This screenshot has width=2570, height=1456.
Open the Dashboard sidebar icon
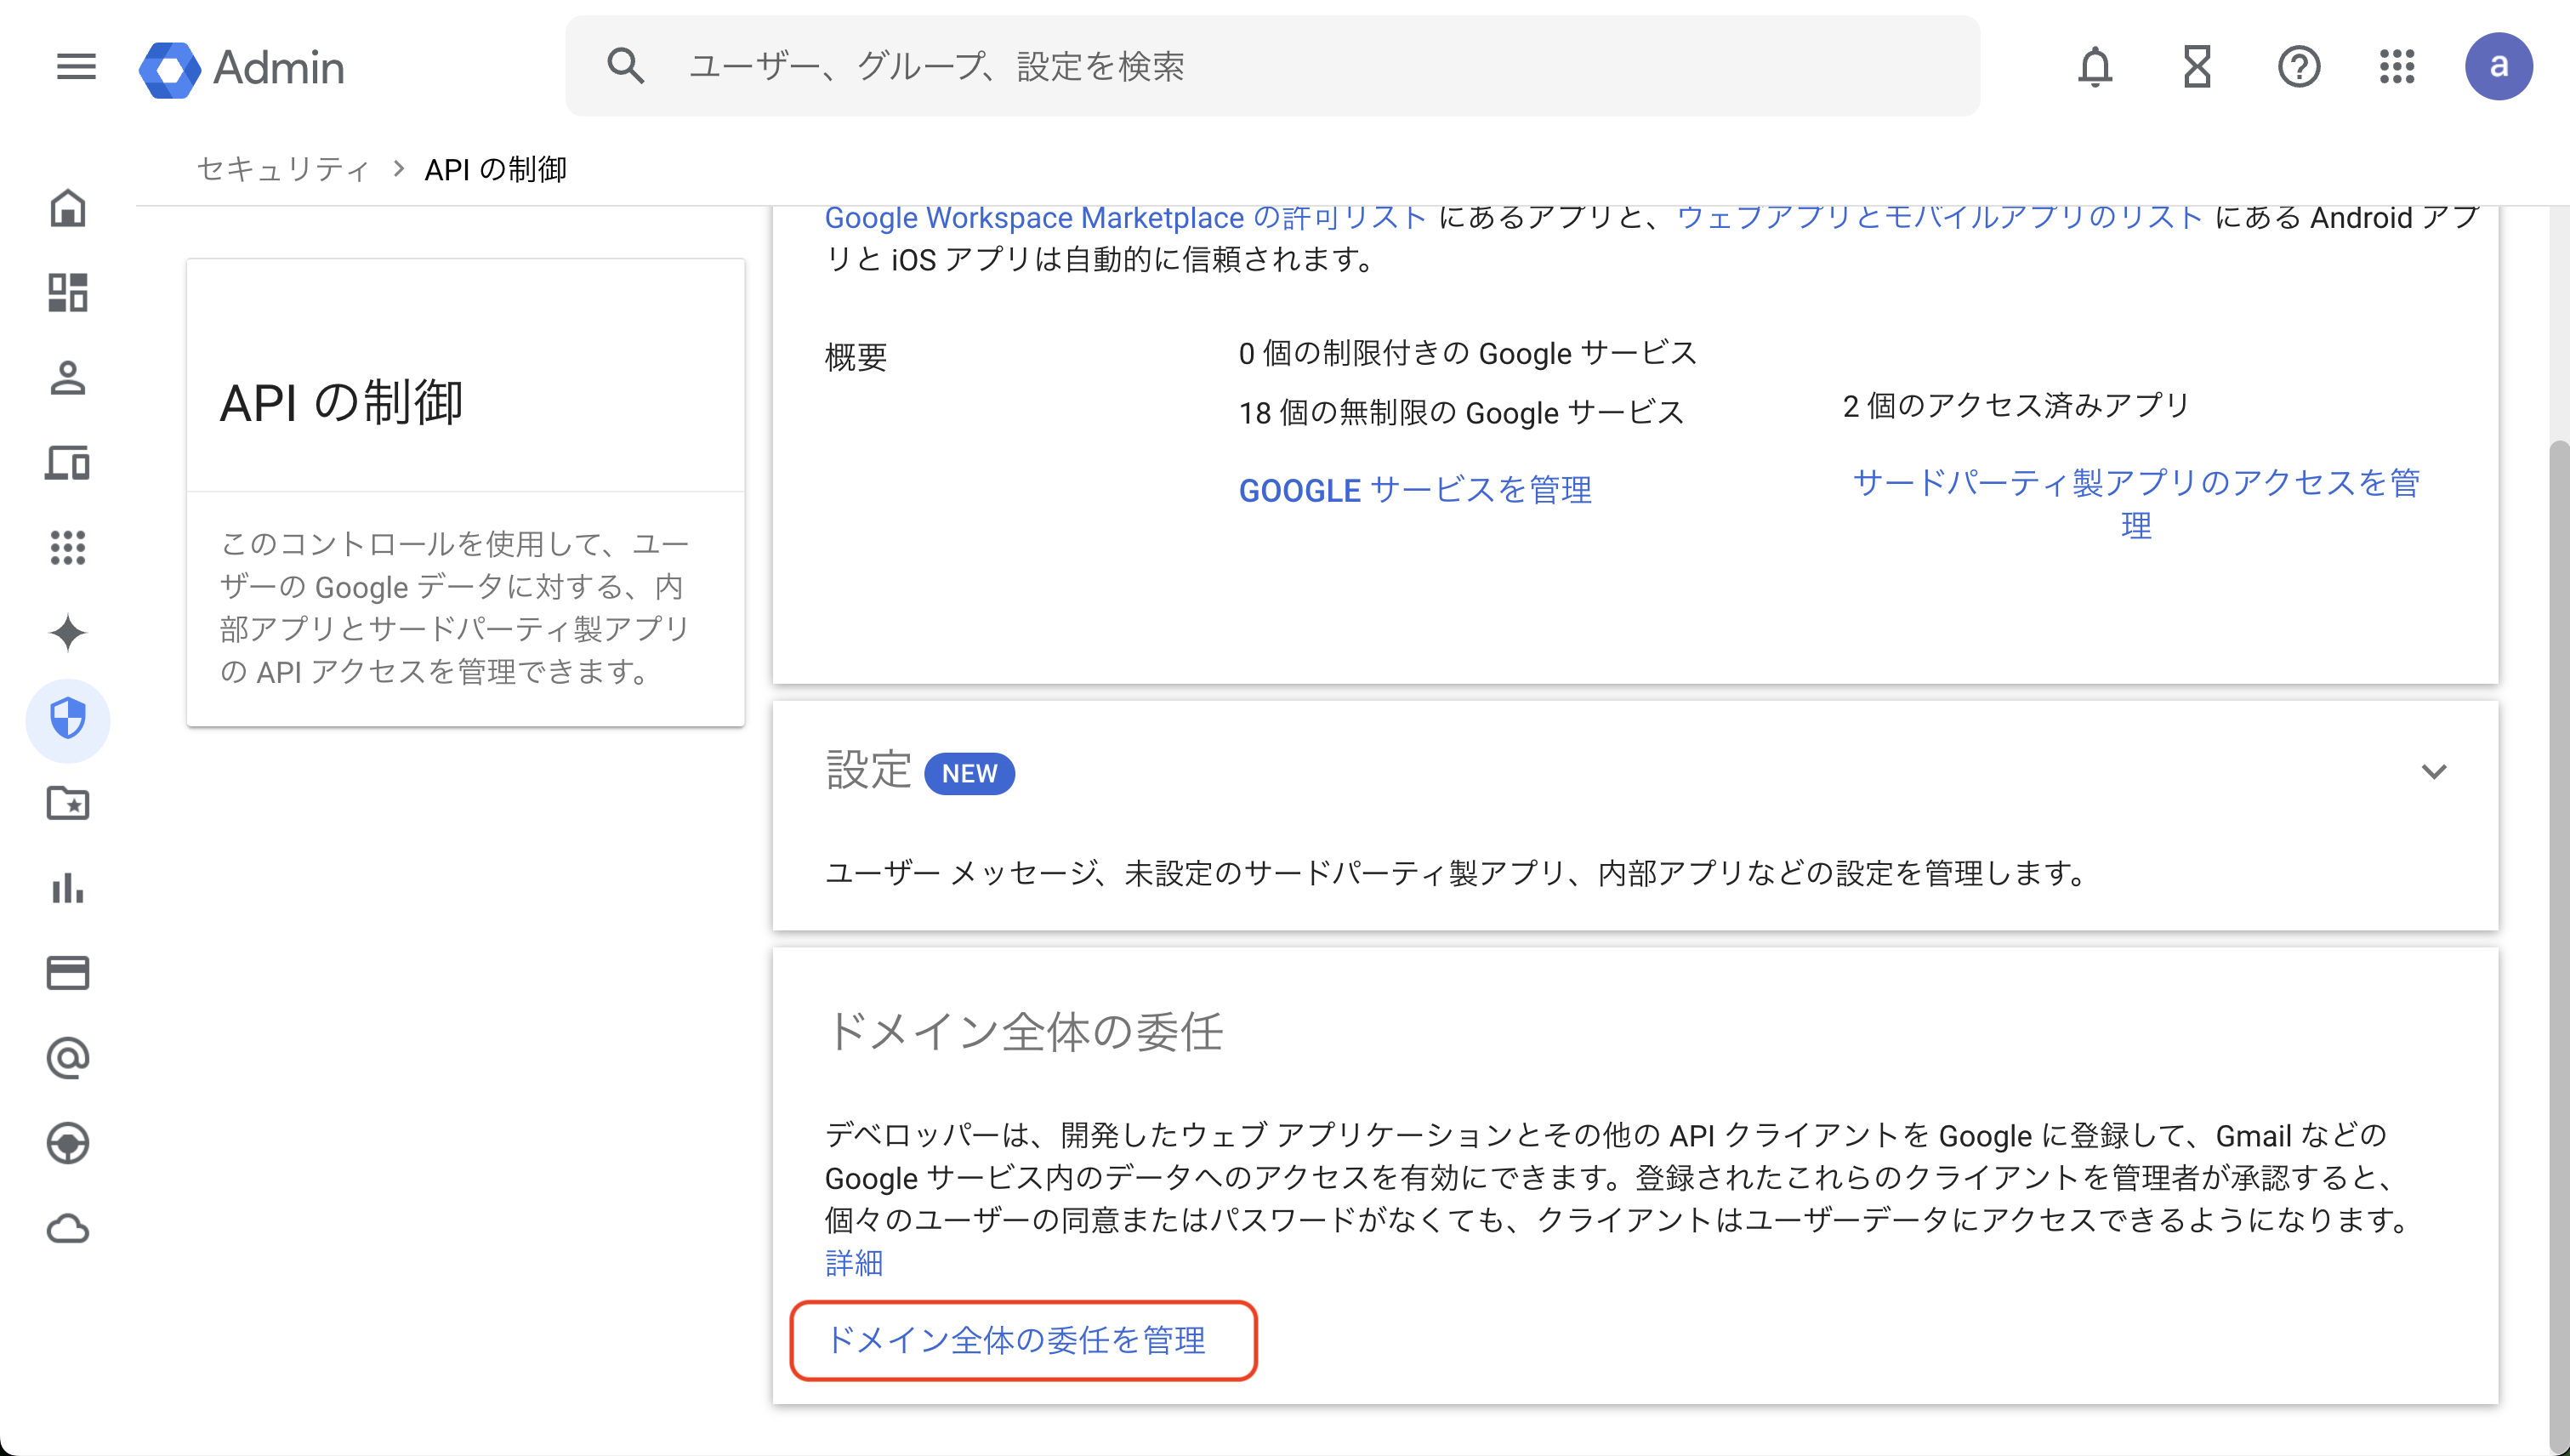[68, 293]
